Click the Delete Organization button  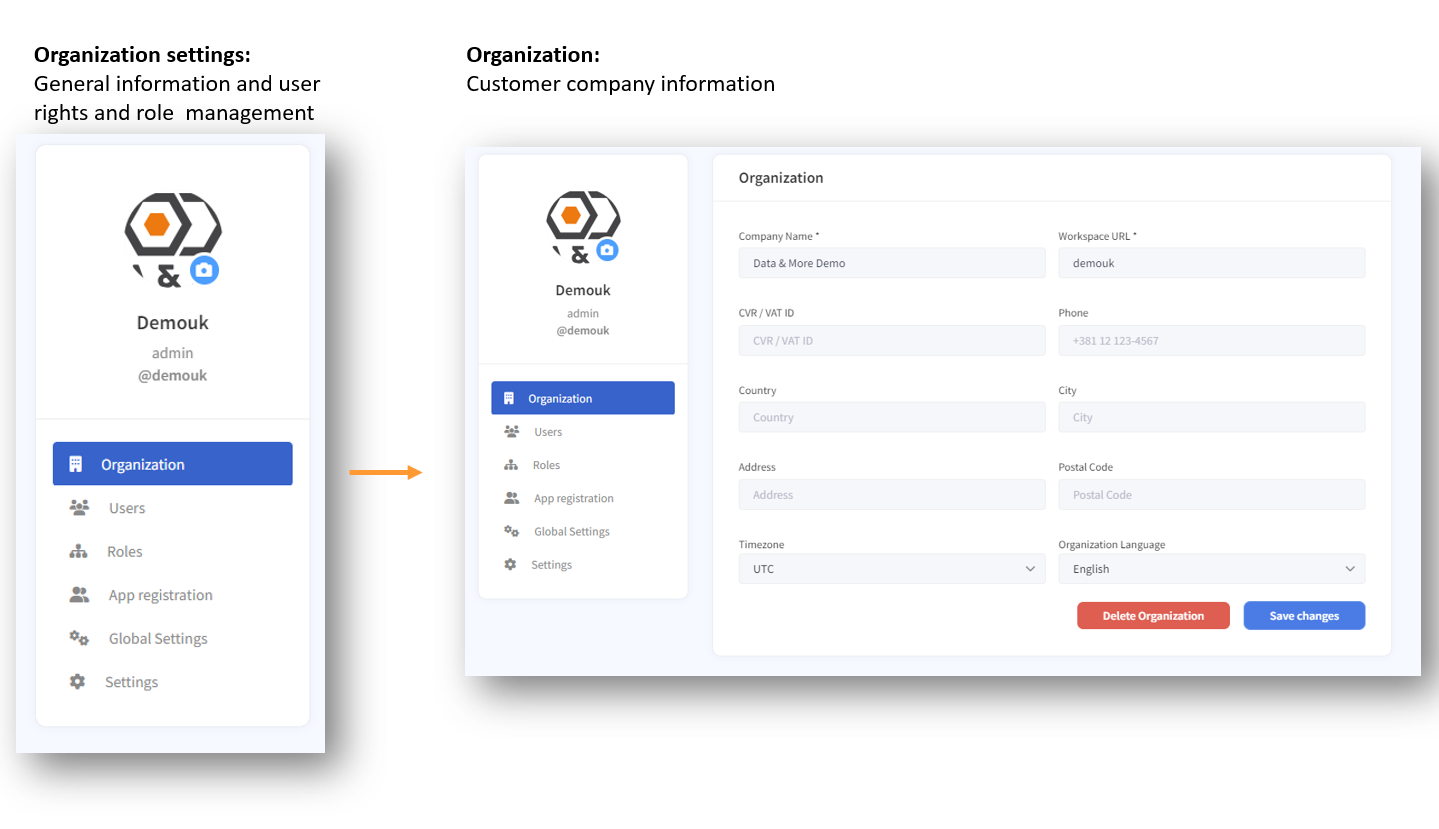[1153, 616]
